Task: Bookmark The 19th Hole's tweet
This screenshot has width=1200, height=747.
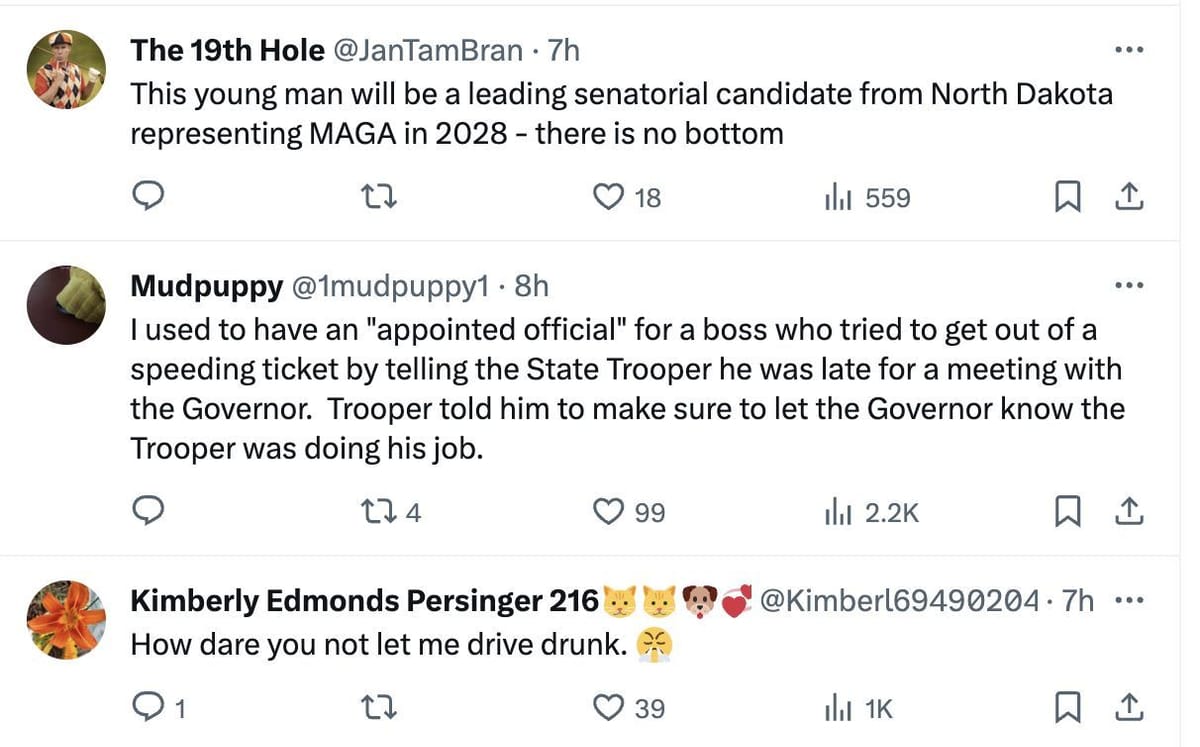Action: [1067, 198]
